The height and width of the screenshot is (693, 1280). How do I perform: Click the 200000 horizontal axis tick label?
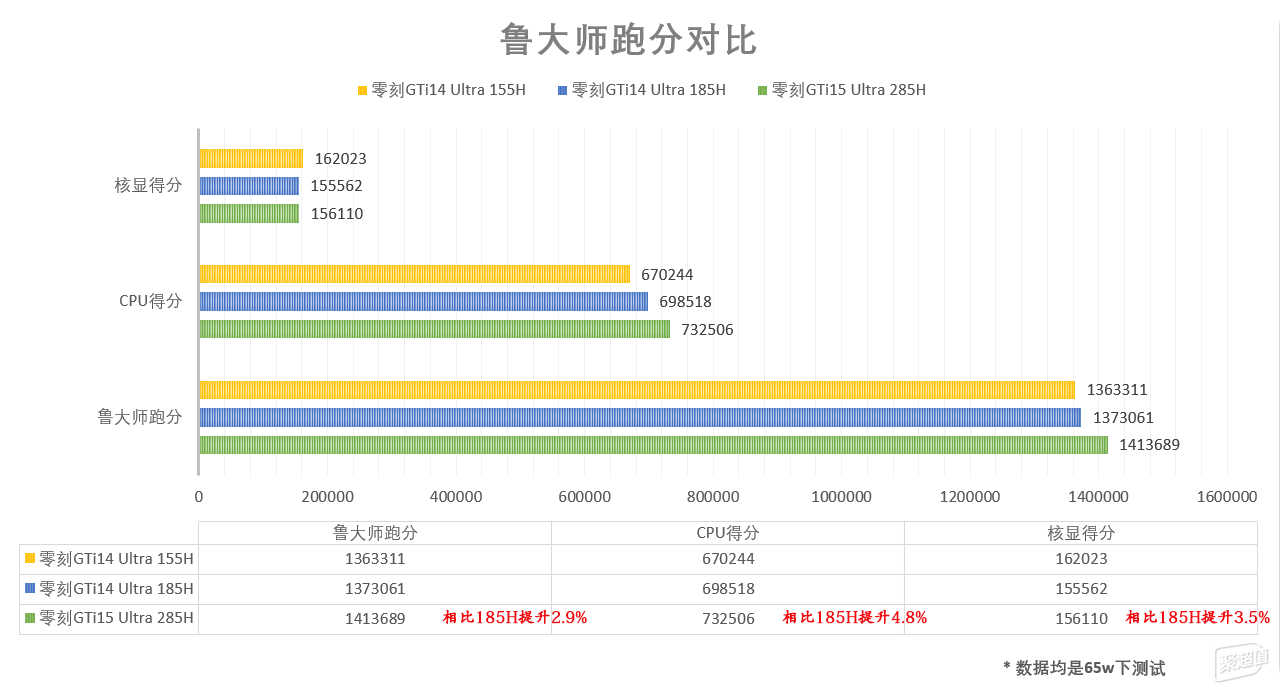coord(327,496)
